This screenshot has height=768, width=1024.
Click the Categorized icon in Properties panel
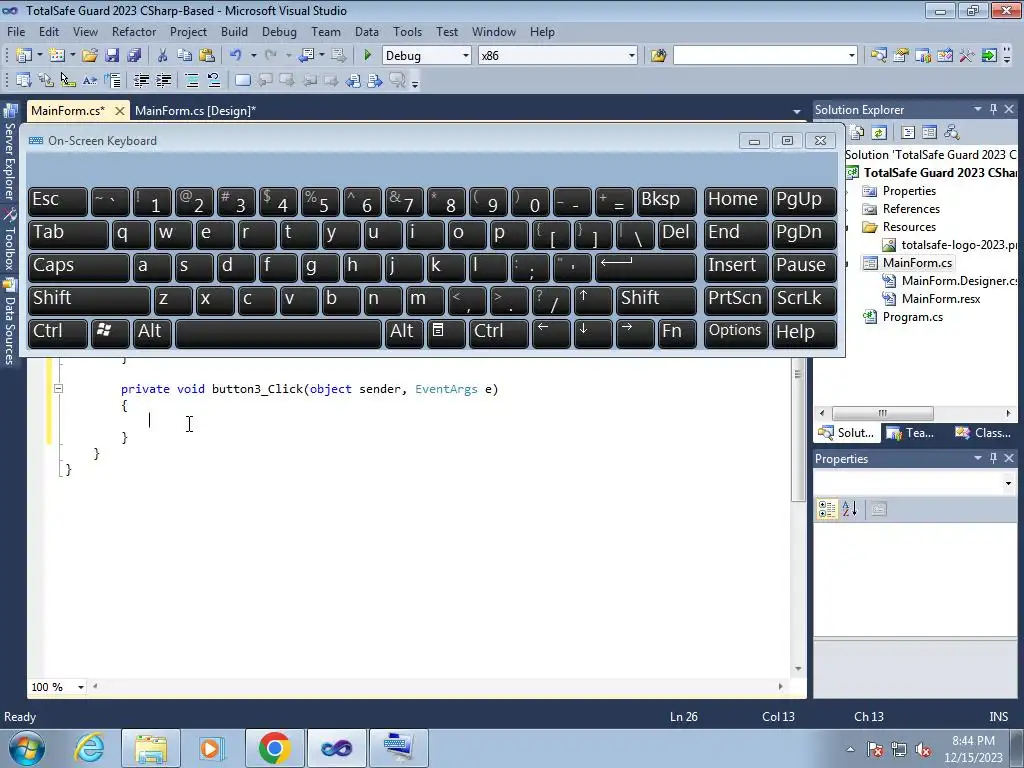tap(827, 509)
